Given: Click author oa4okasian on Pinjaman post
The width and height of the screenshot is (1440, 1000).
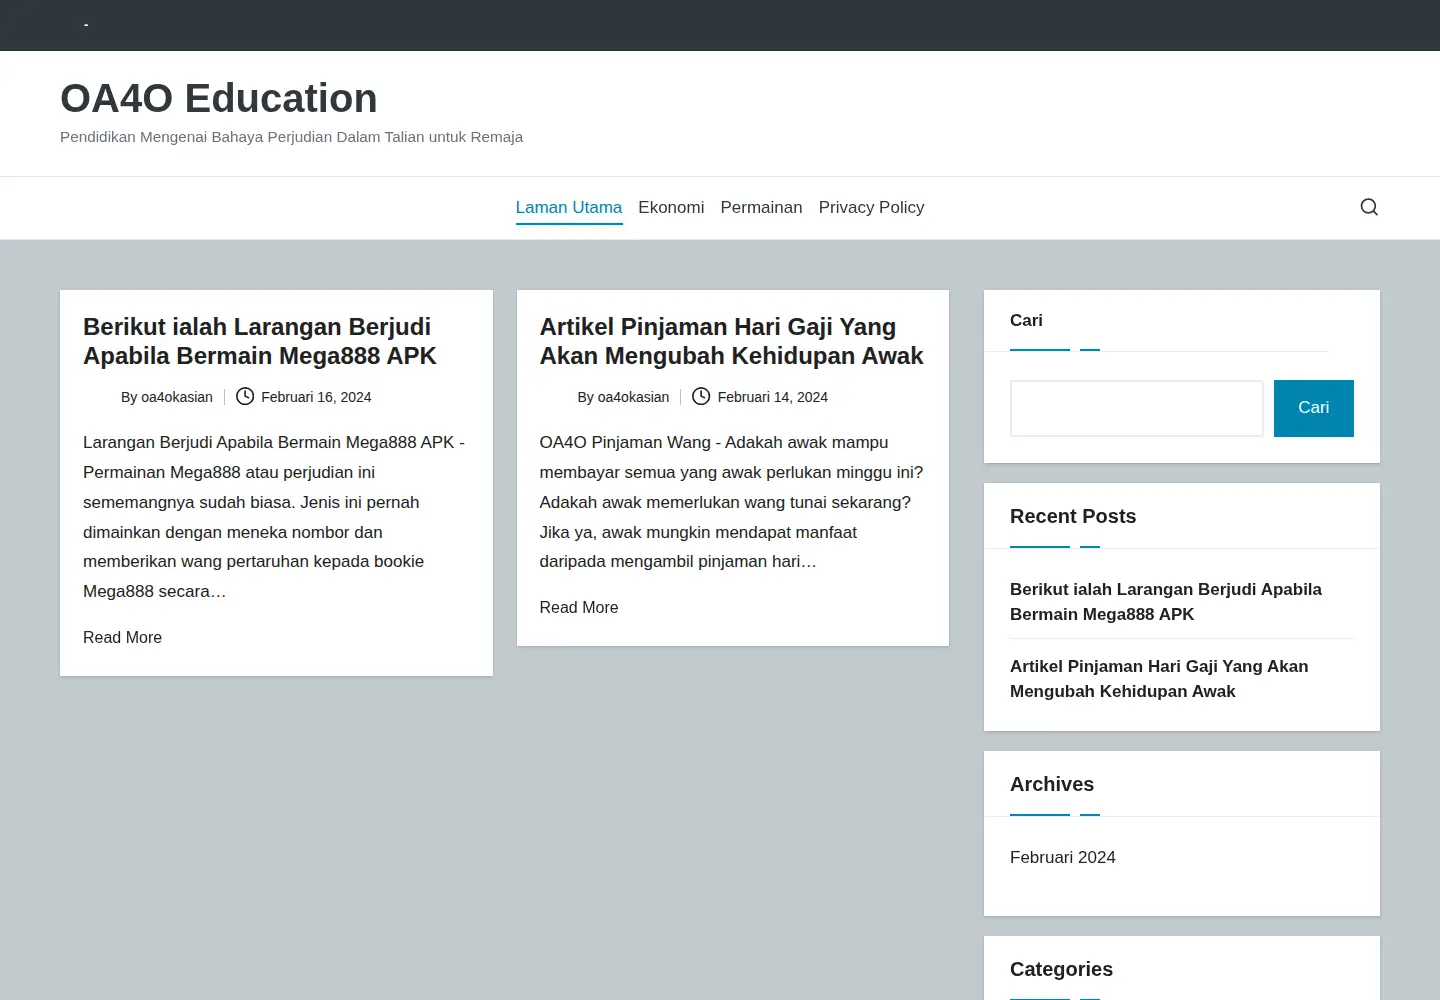Looking at the screenshot, I should [x=633, y=397].
